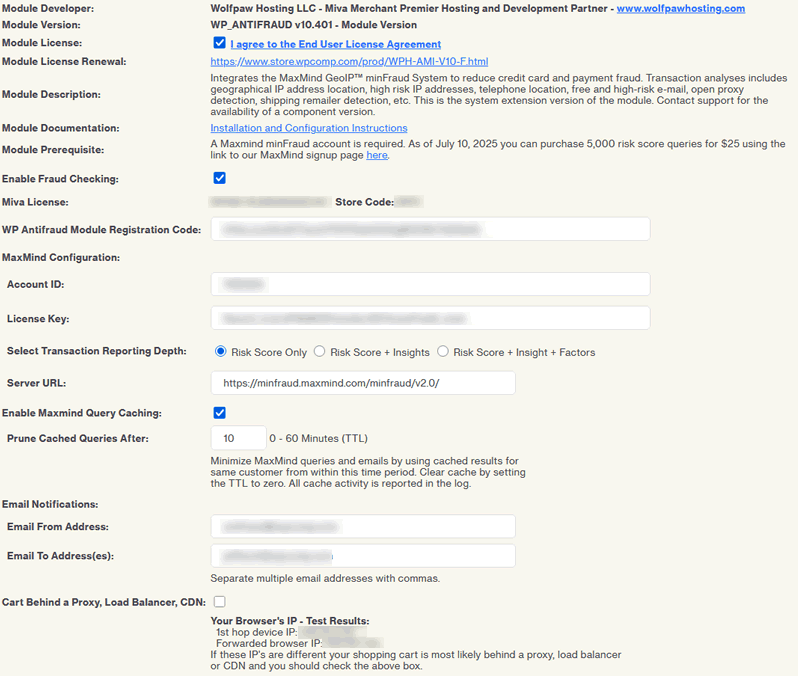Screen dimensions: 798x676
Task: Click into the MaxMind License Key field
Action: (430, 318)
